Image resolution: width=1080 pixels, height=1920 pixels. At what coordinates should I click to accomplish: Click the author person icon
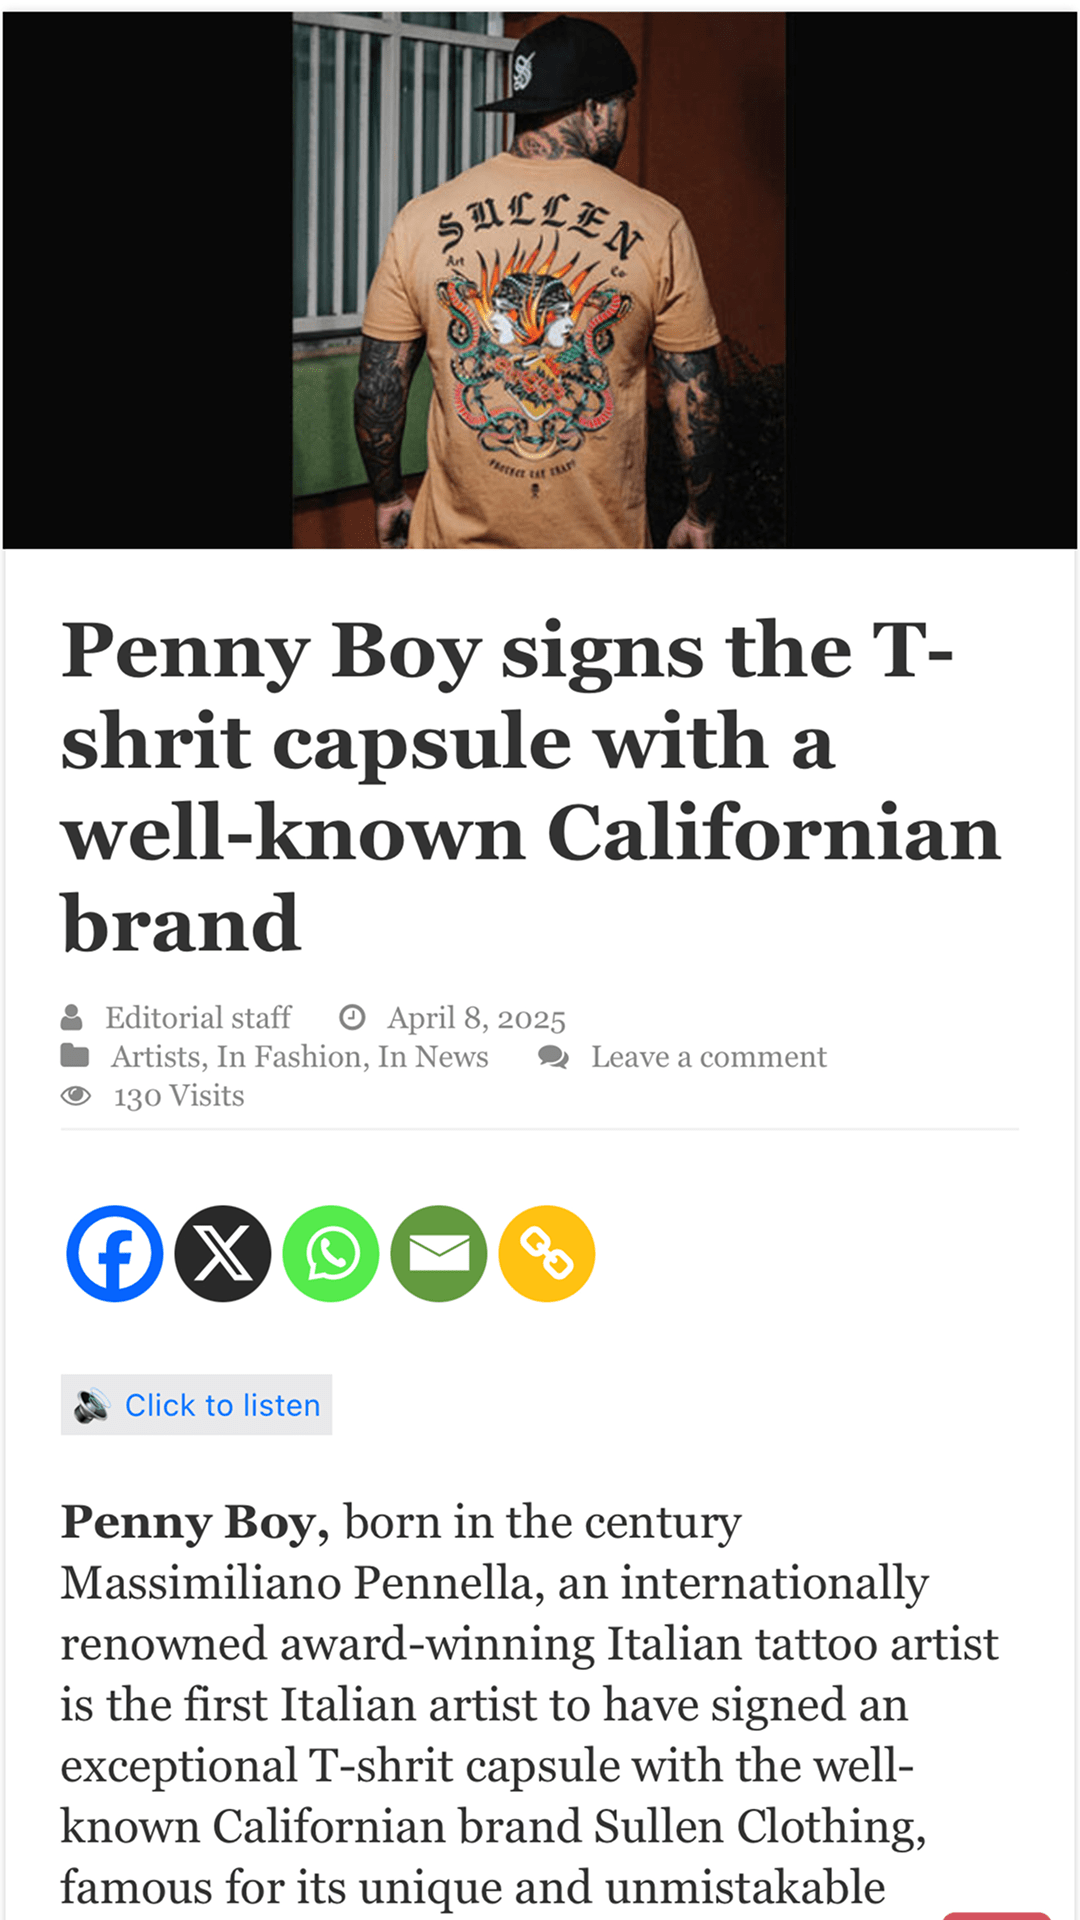72,1018
